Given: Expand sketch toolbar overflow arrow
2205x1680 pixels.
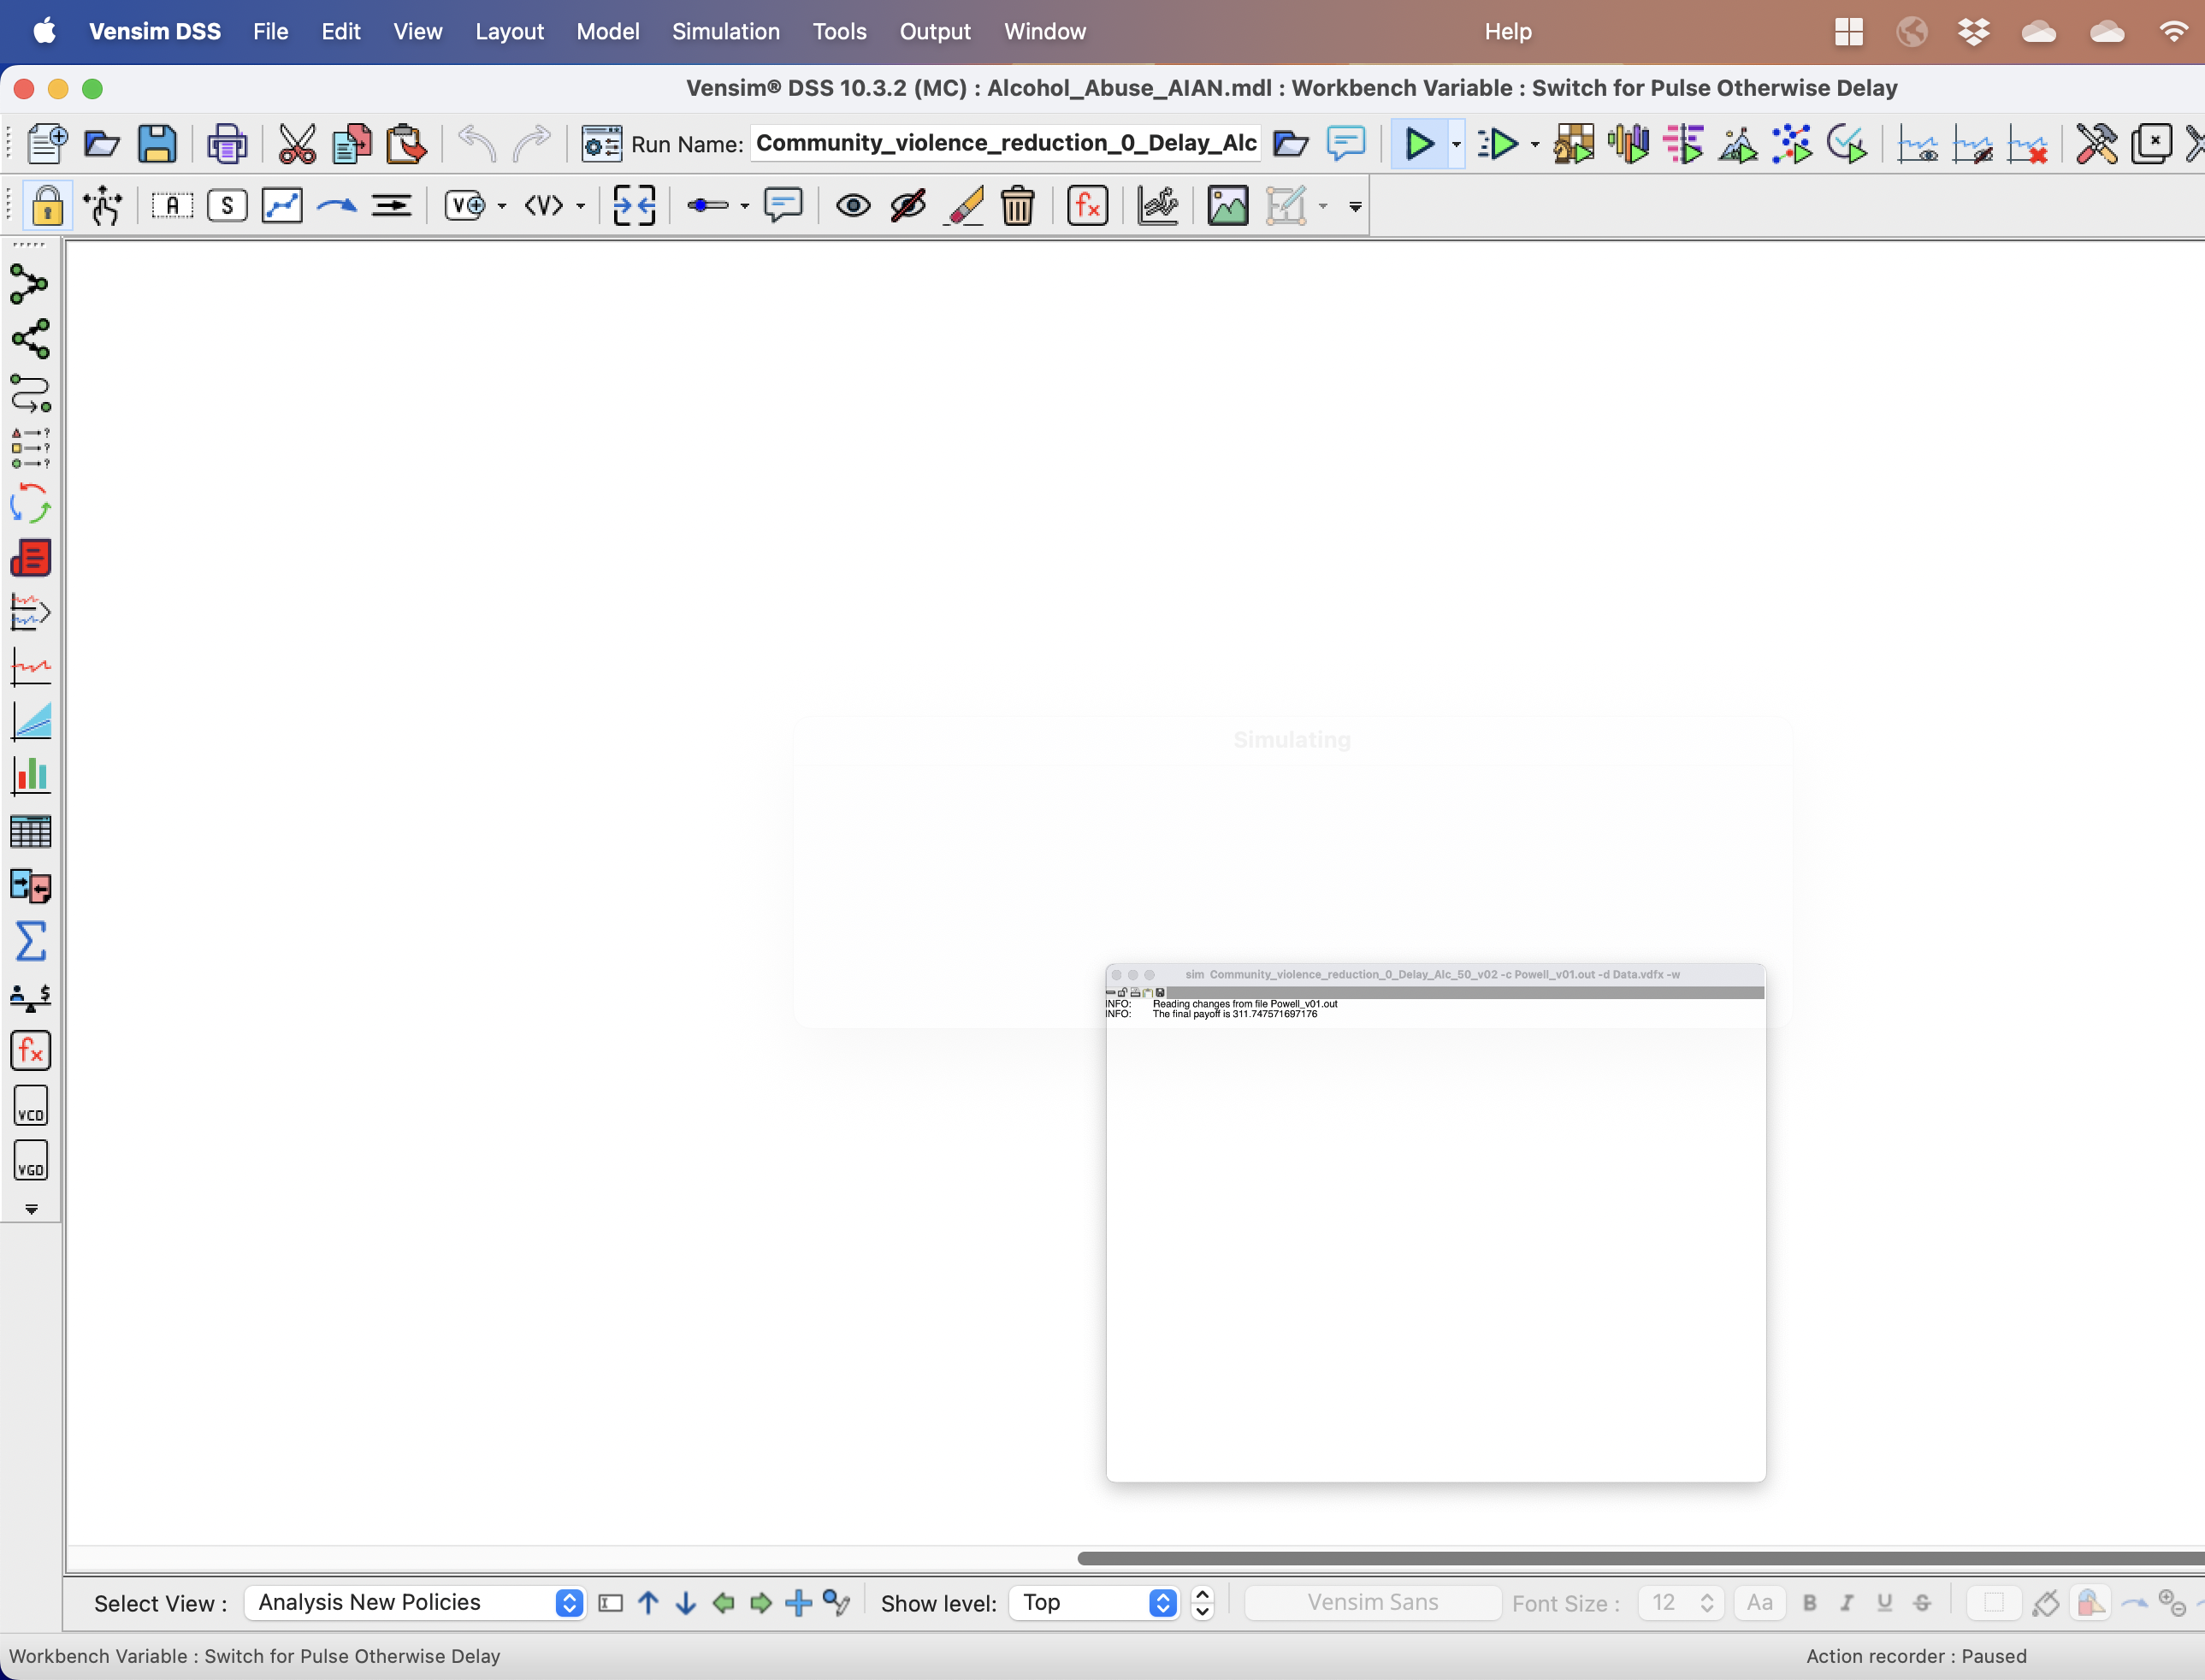Looking at the screenshot, I should (x=1355, y=207).
